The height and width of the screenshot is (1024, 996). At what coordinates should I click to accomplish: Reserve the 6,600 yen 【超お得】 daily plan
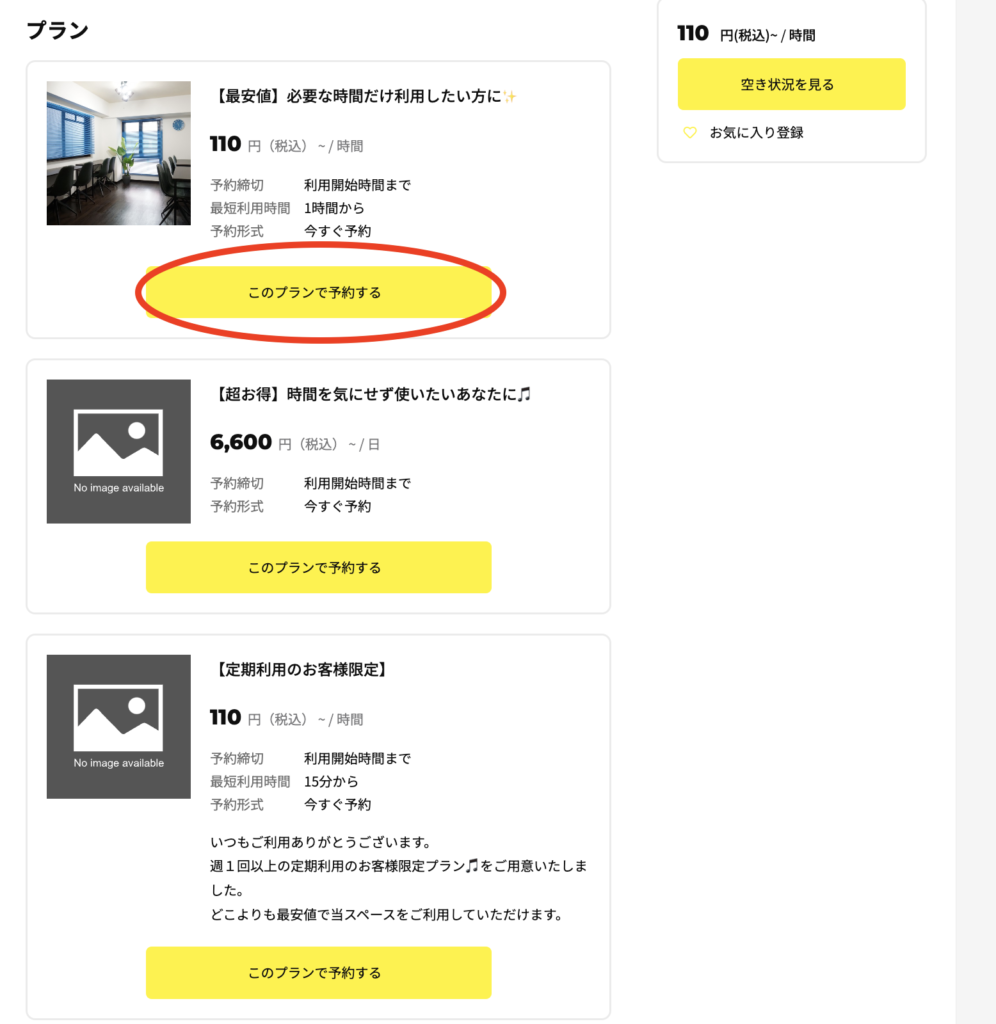318,567
